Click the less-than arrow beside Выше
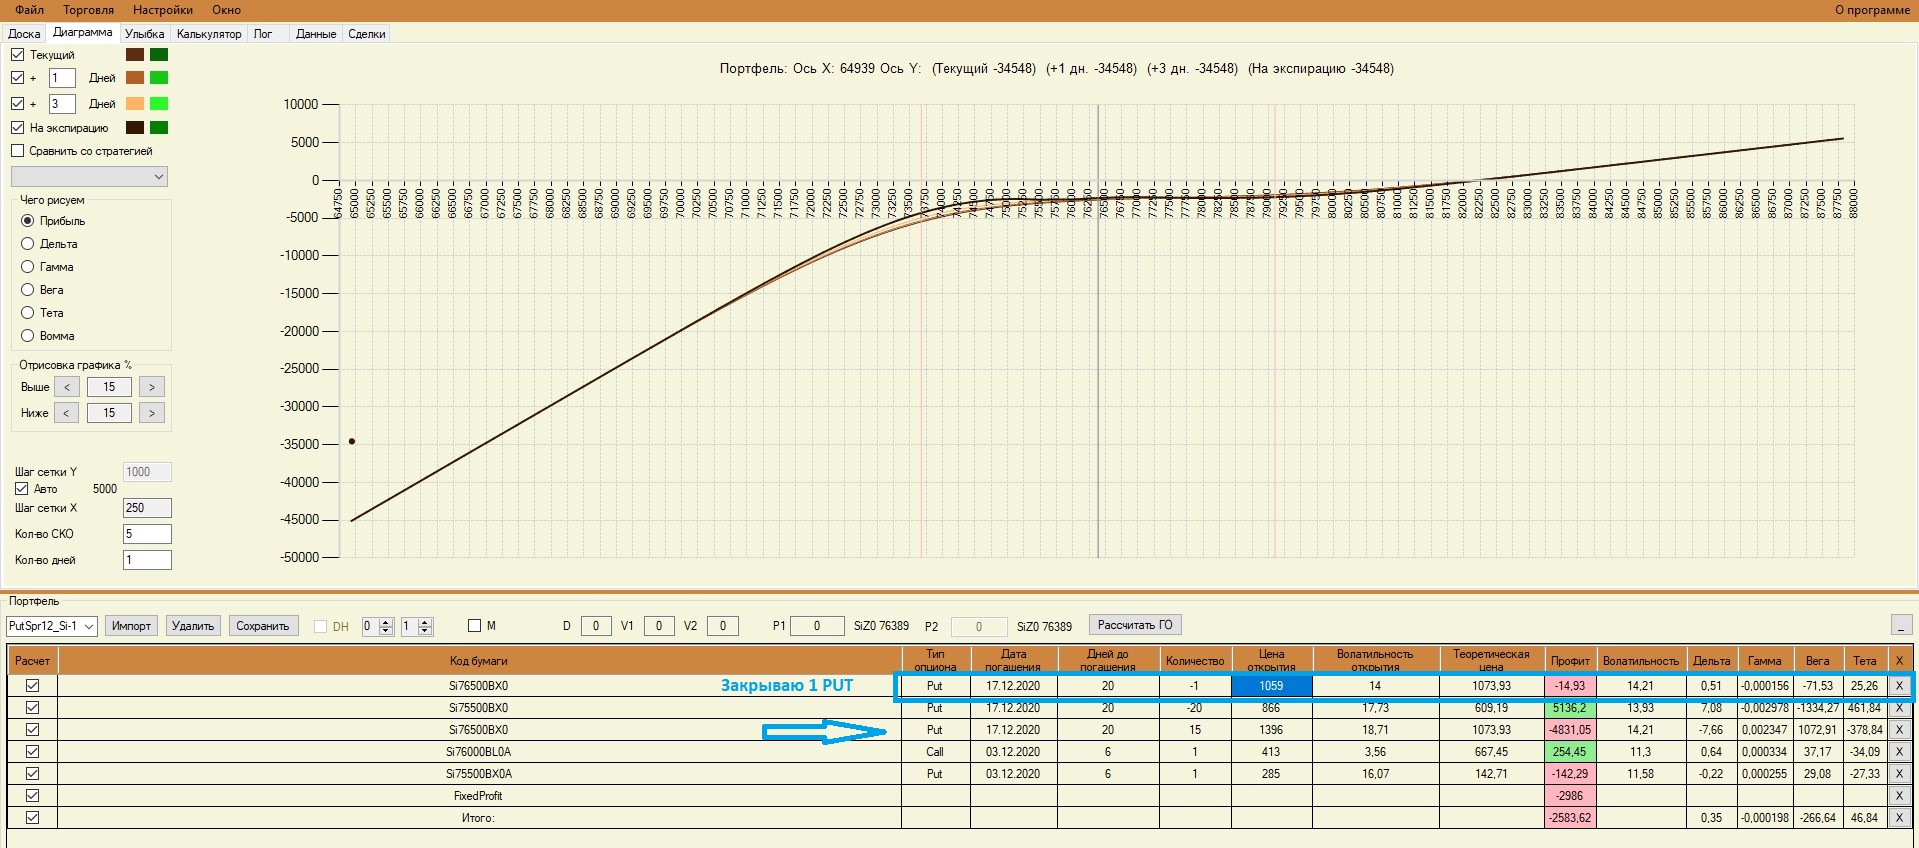The width and height of the screenshot is (1919, 848). click(x=67, y=387)
